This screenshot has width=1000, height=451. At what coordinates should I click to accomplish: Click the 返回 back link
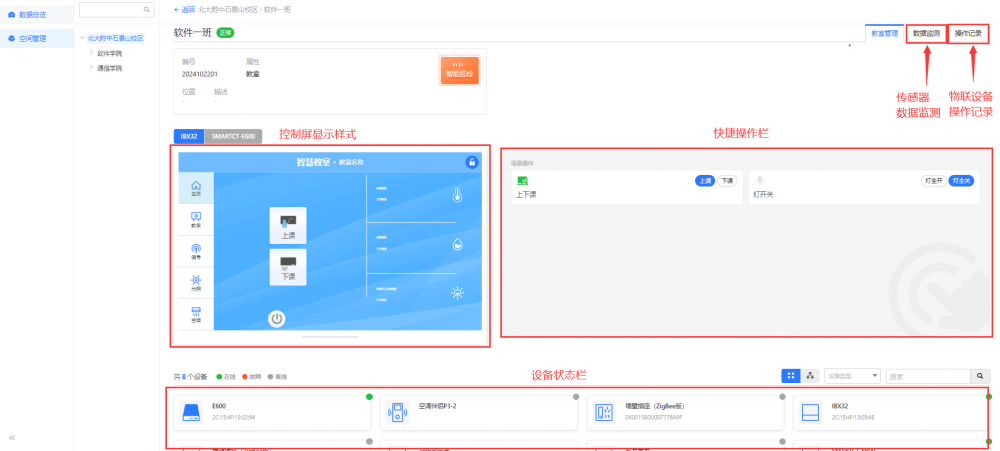[x=183, y=9]
